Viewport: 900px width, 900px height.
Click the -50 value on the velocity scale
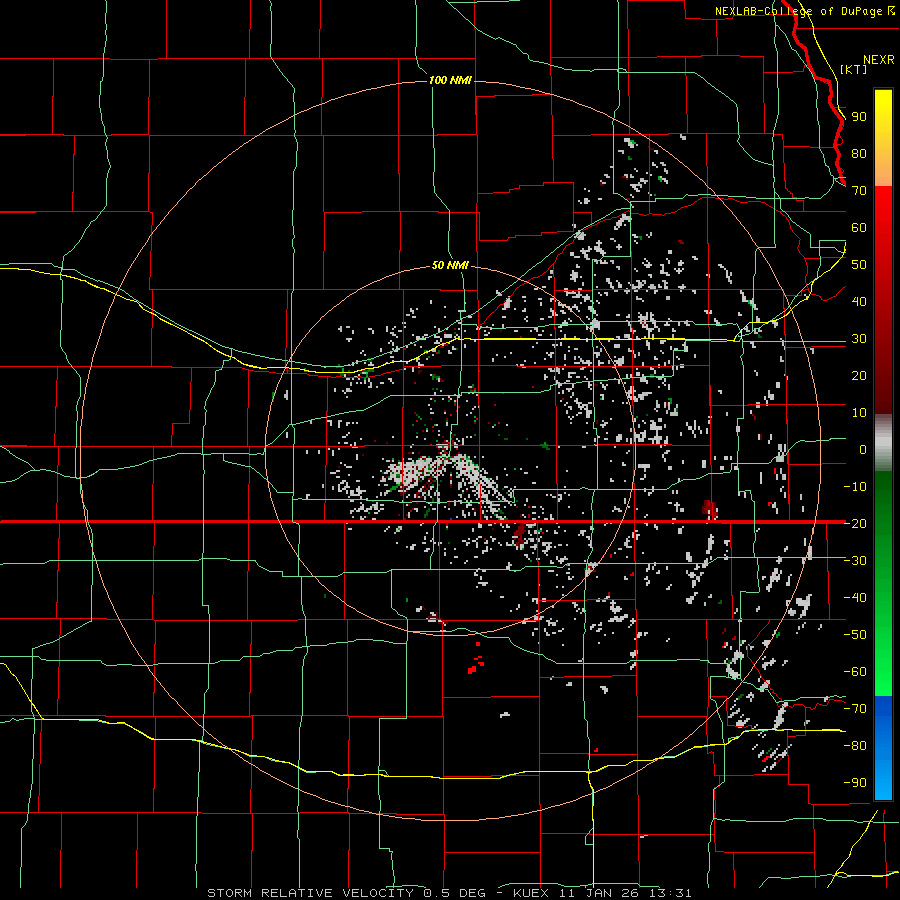(855, 635)
